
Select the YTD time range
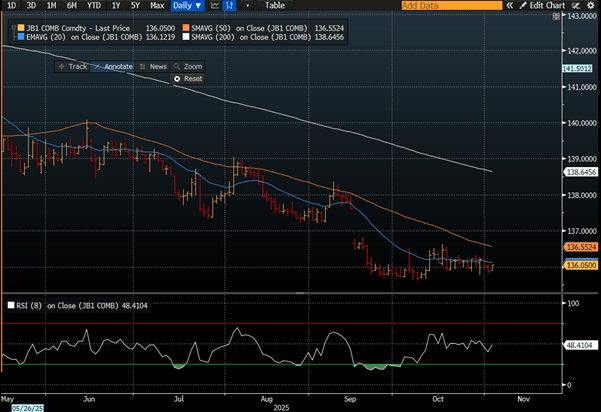pyautogui.click(x=92, y=6)
